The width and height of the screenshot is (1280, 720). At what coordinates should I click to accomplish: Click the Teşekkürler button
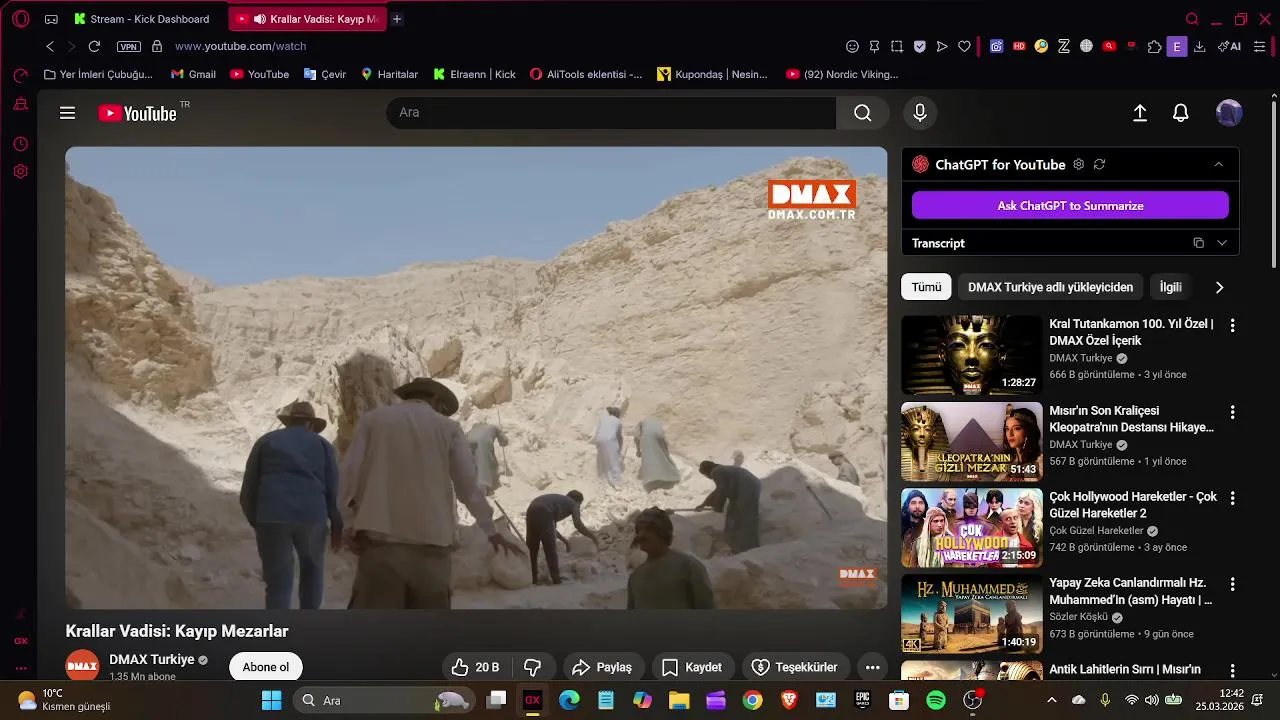(795, 667)
